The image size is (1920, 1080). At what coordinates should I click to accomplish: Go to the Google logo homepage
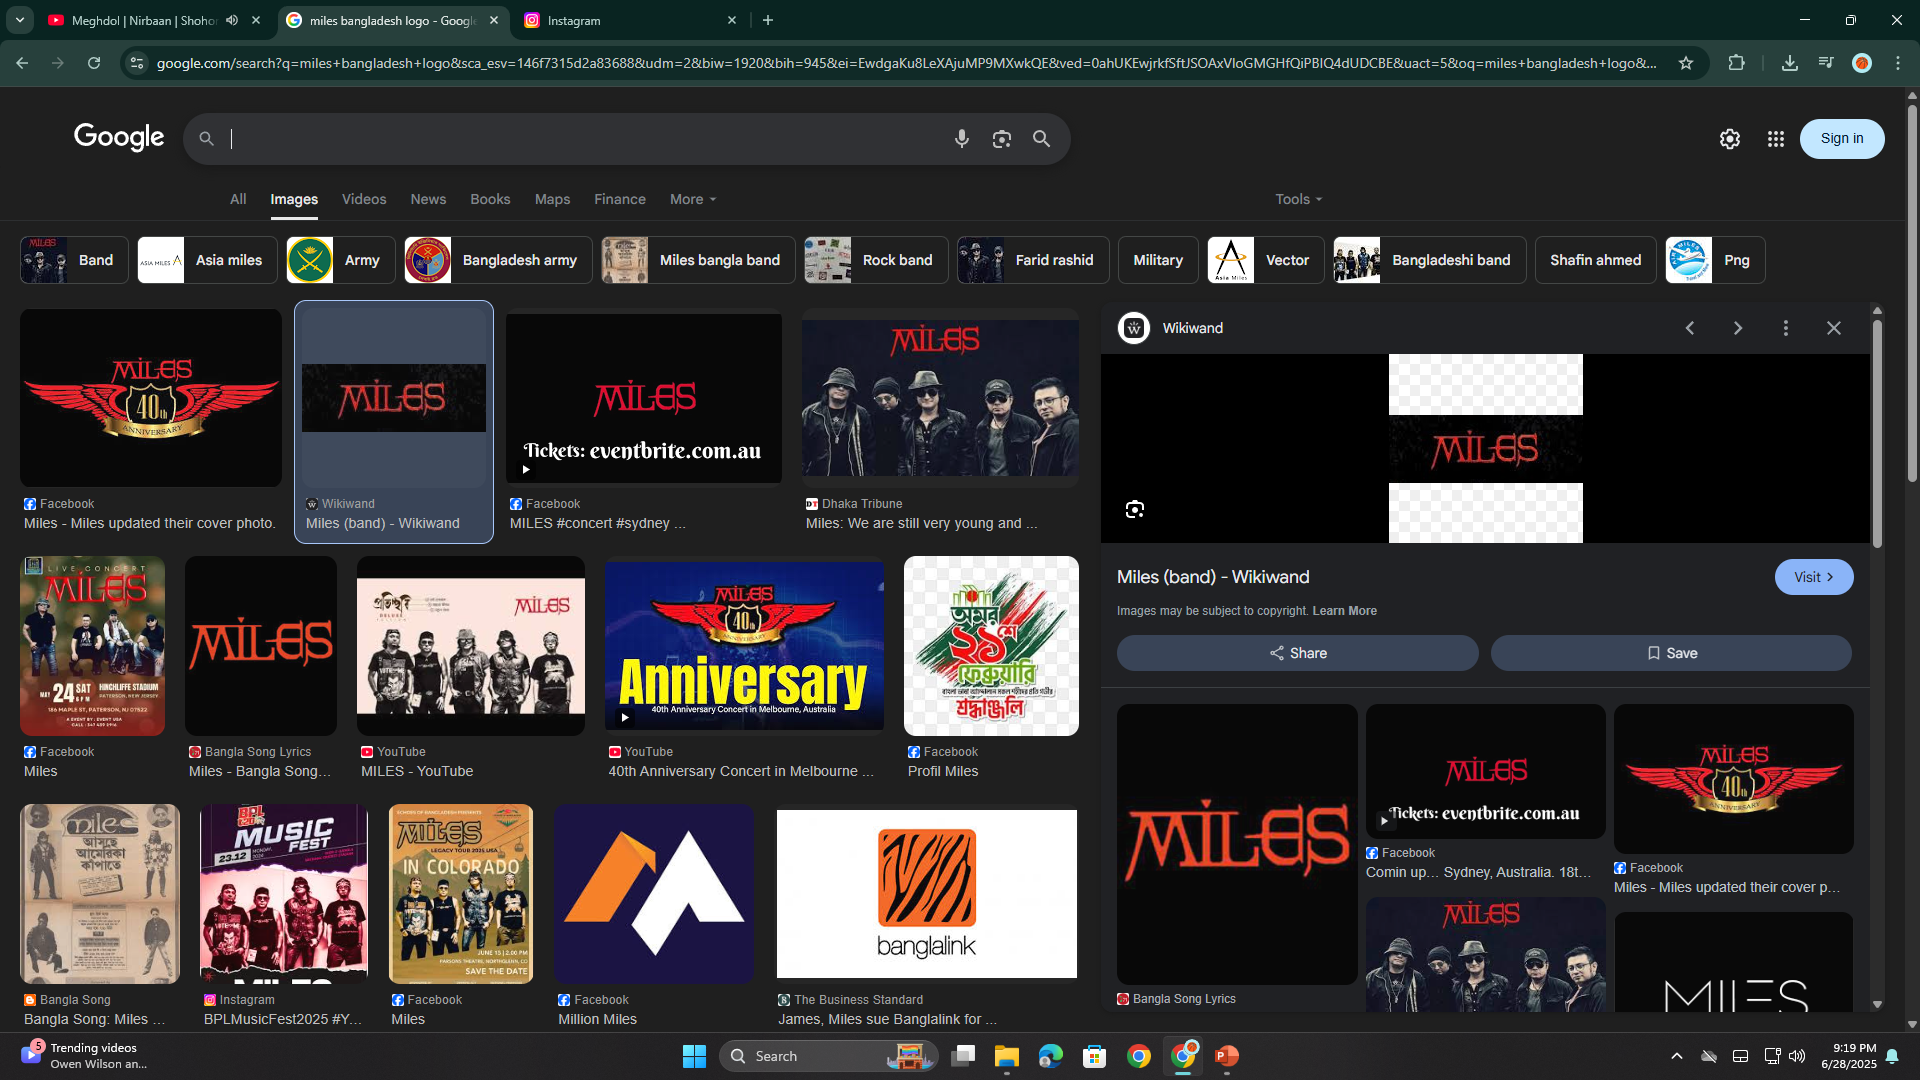click(x=119, y=138)
